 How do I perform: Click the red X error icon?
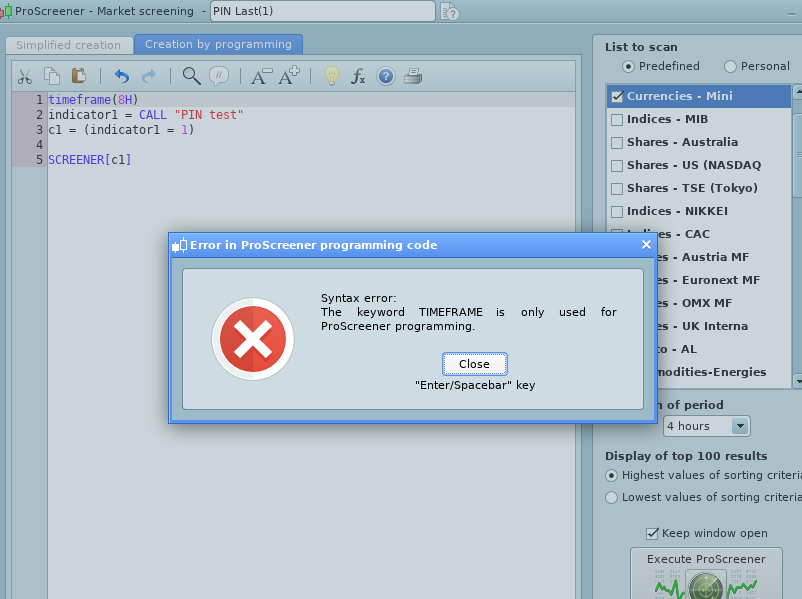click(253, 339)
